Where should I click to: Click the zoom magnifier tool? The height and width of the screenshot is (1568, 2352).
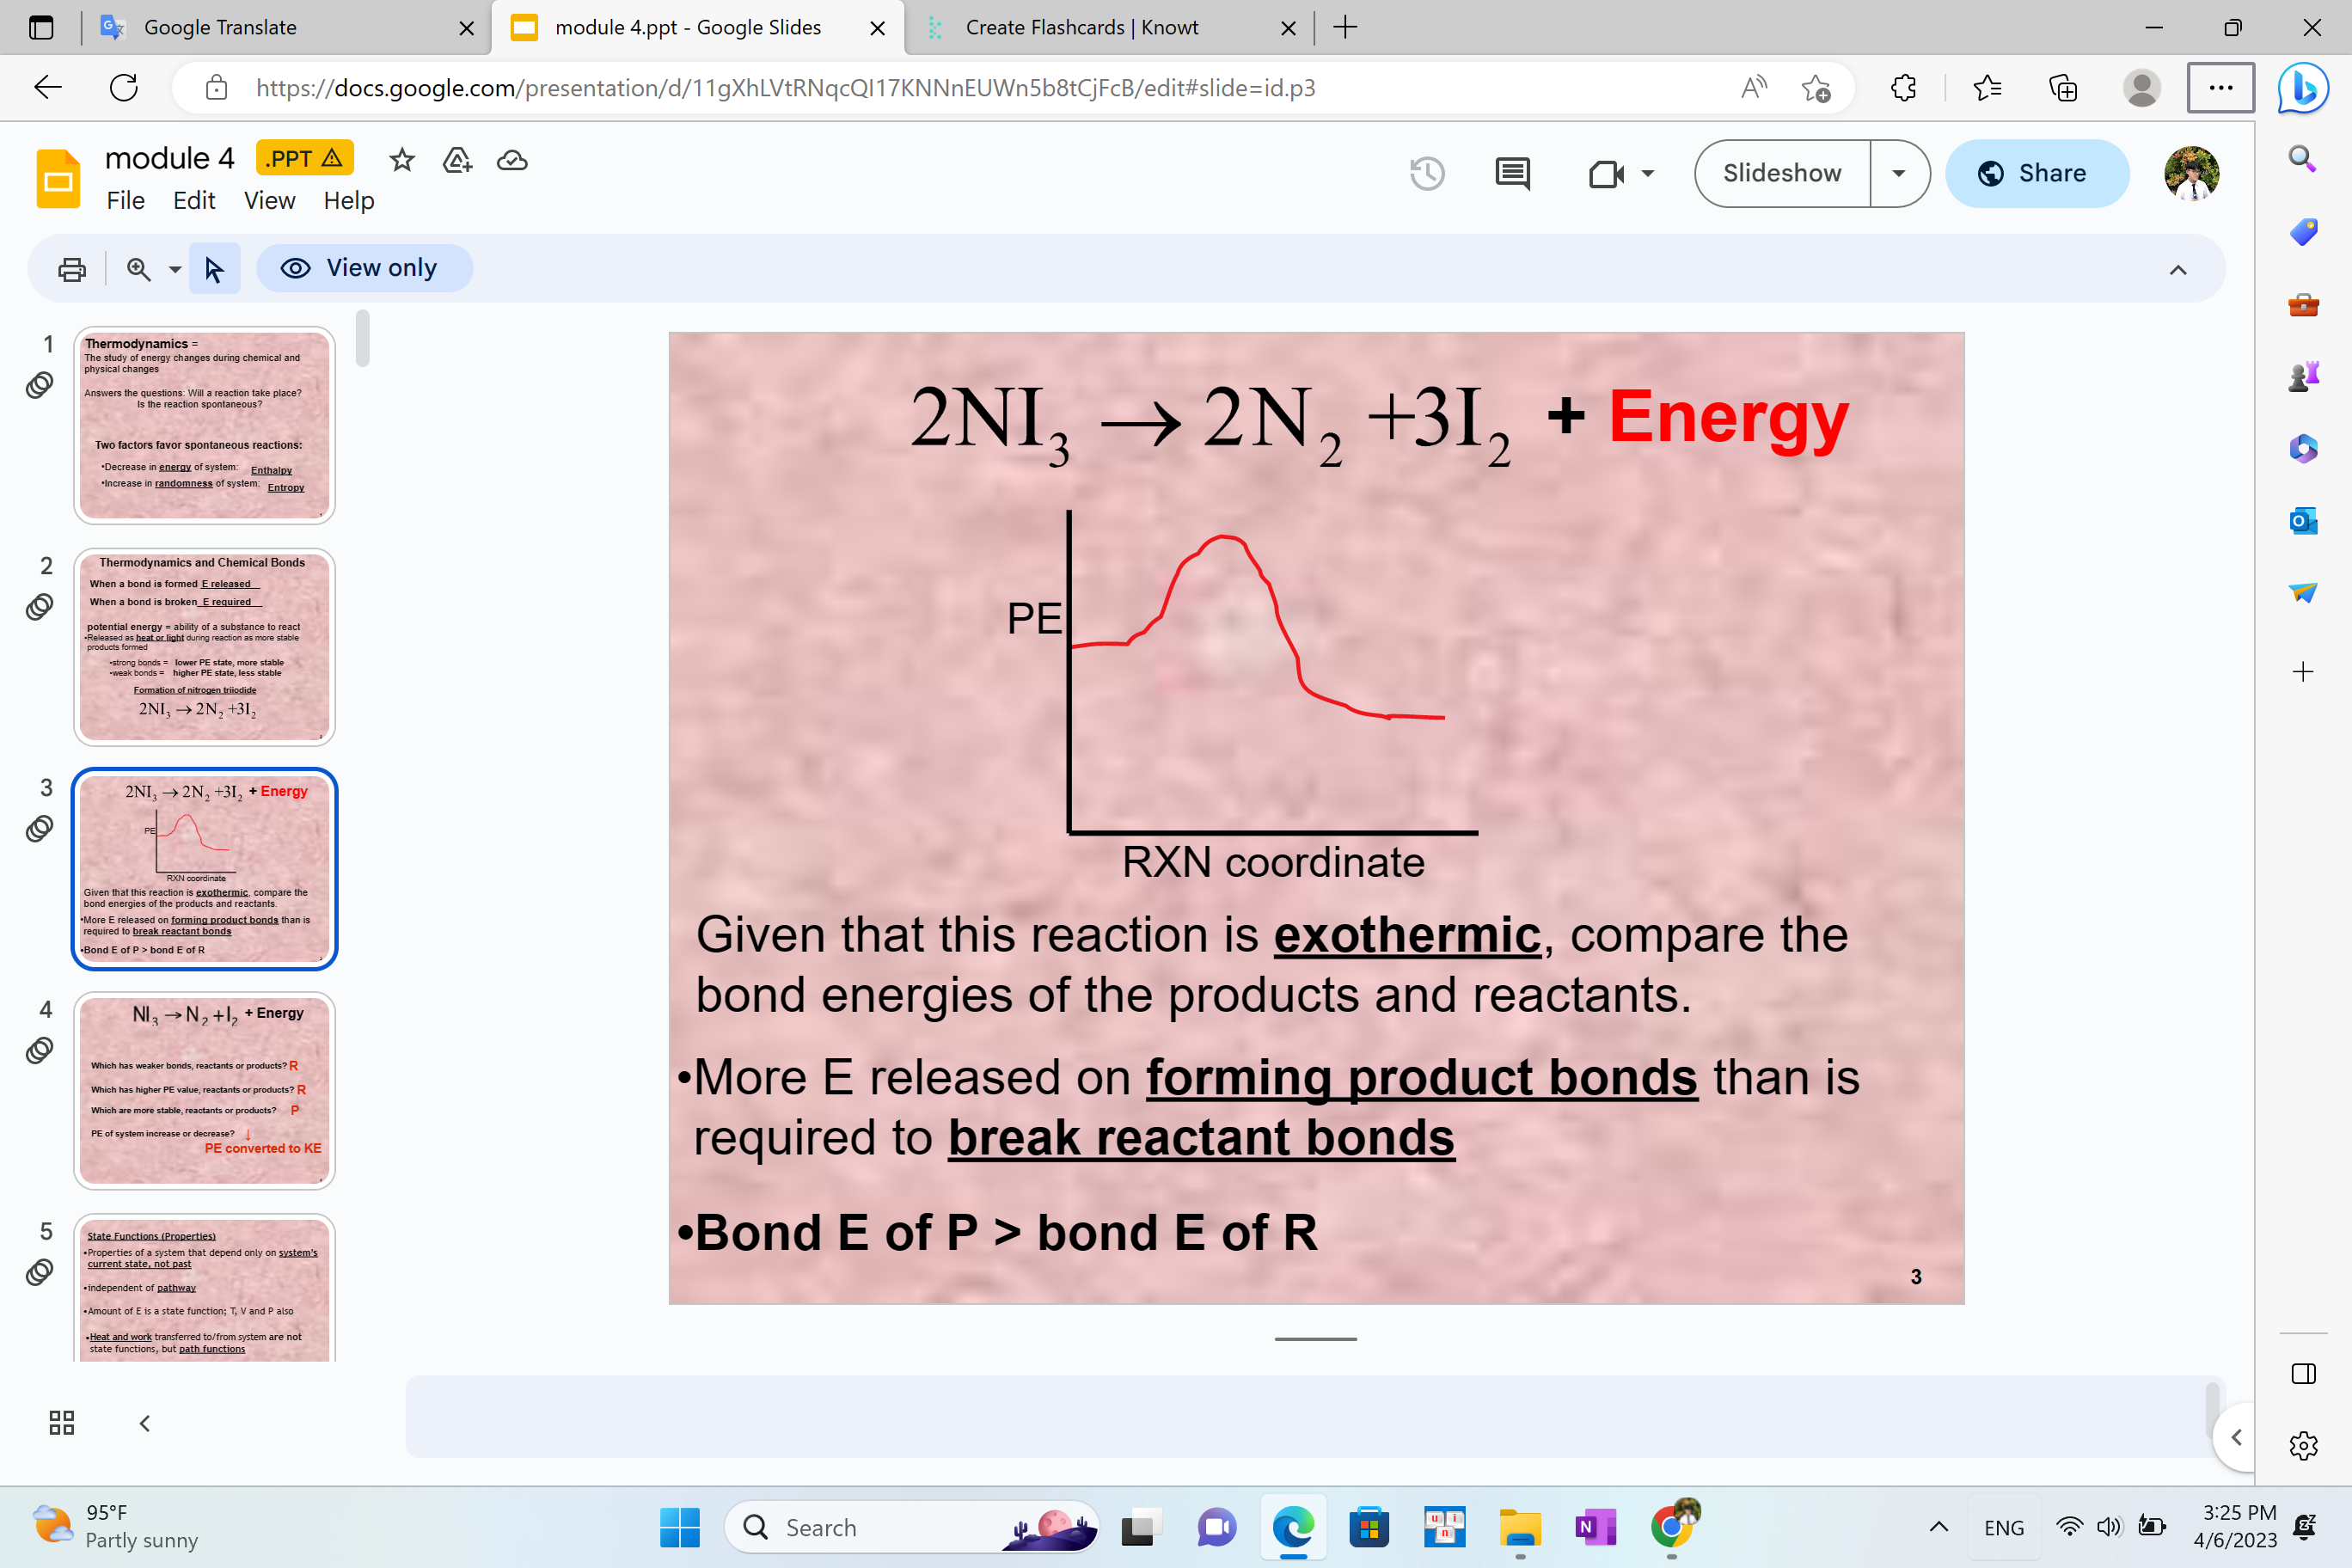[139, 269]
